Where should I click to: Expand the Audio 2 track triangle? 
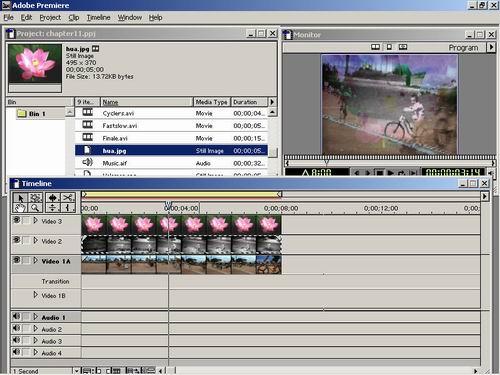pyautogui.click(x=35, y=329)
